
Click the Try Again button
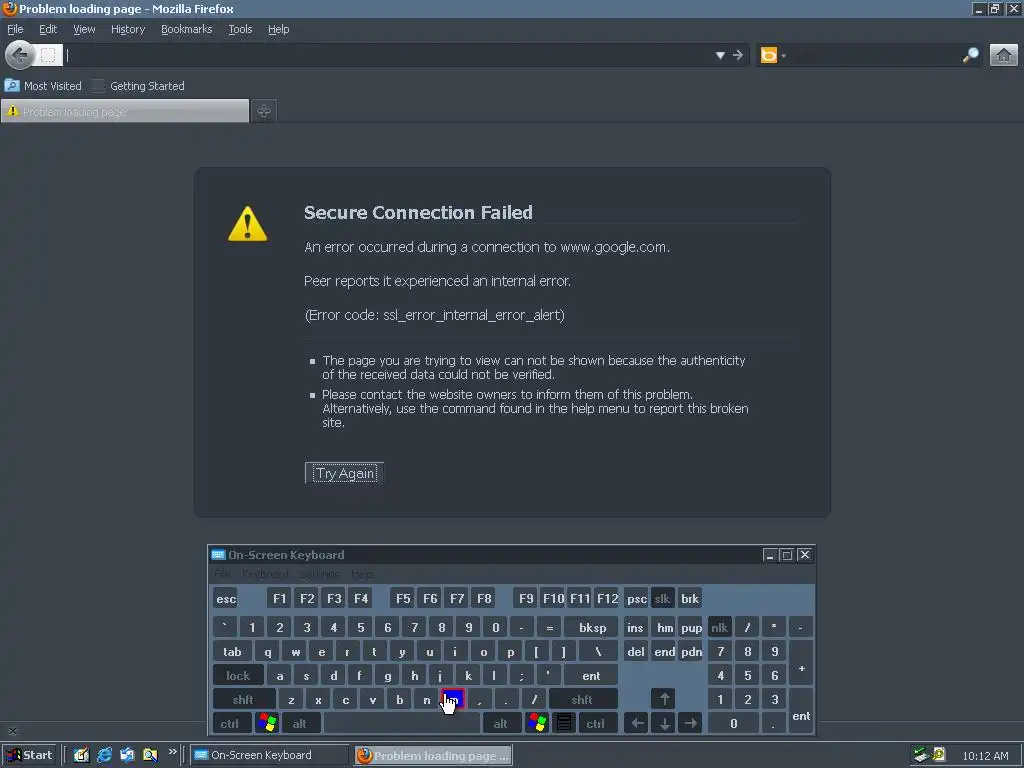pyautogui.click(x=345, y=473)
